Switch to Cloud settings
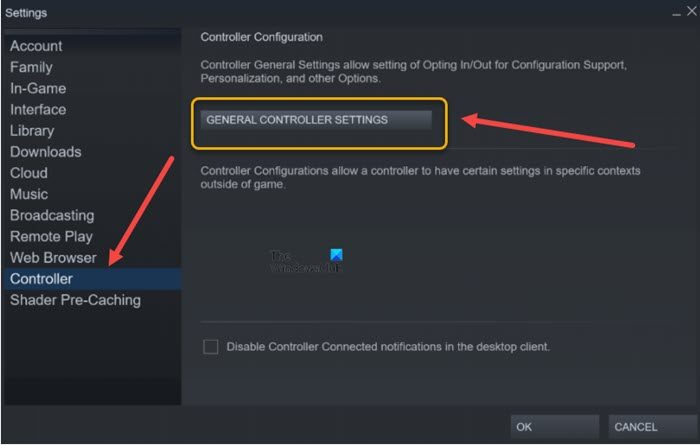The image size is (700, 445). click(29, 173)
